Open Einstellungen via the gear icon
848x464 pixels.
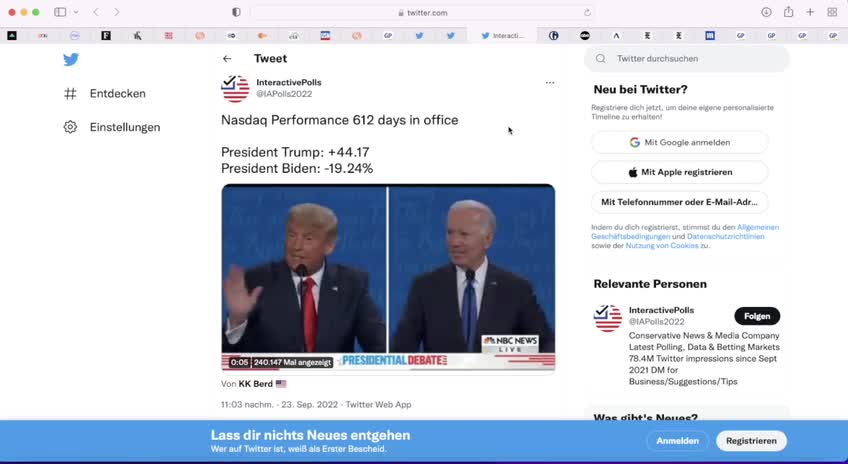click(70, 127)
